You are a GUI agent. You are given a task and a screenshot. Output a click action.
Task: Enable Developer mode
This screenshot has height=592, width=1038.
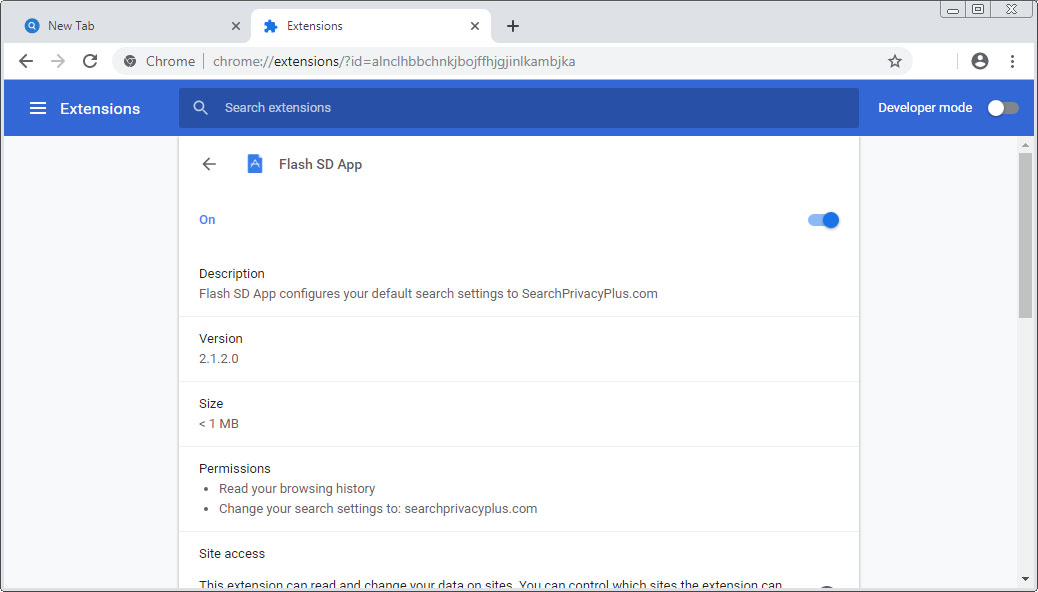pyautogui.click(x=1003, y=107)
